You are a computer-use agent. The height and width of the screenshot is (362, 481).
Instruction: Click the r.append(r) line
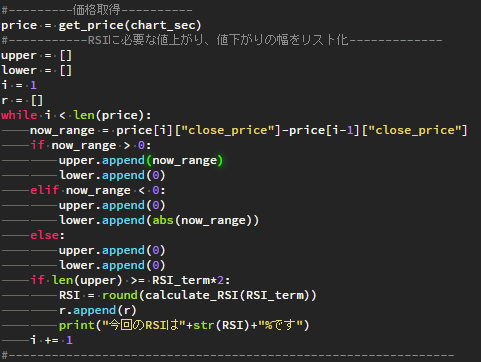click(98, 310)
